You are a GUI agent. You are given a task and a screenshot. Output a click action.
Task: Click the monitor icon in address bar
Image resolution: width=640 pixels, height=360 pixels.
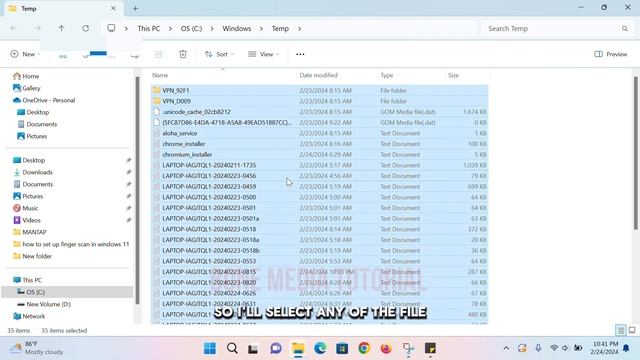(x=111, y=28)
